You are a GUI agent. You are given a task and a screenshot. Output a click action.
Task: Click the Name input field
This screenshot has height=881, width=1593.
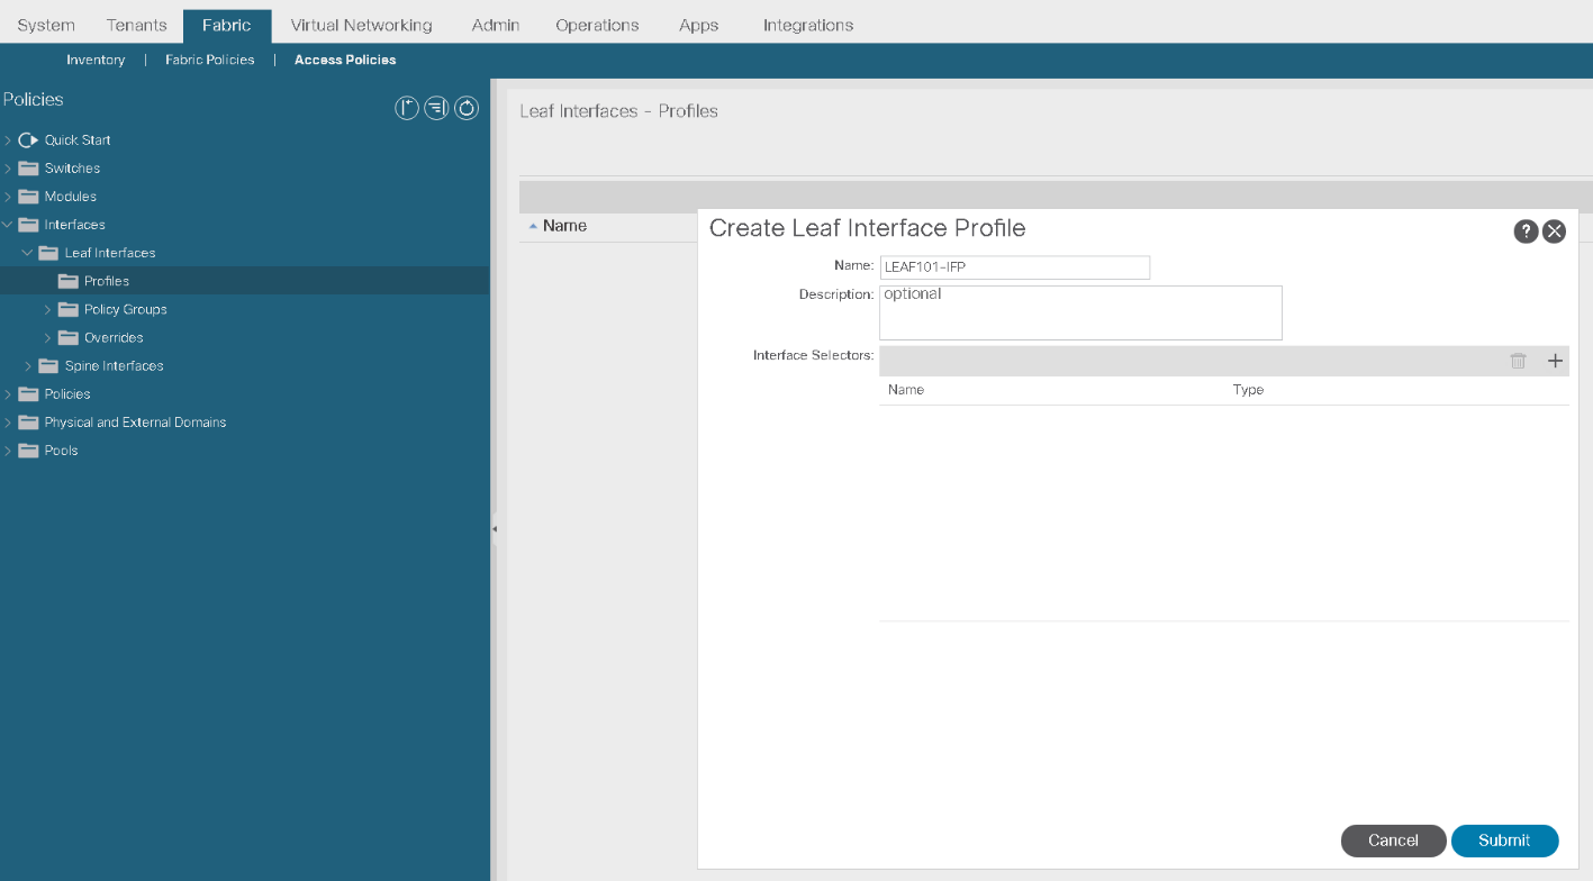[x=1013, y=267]
